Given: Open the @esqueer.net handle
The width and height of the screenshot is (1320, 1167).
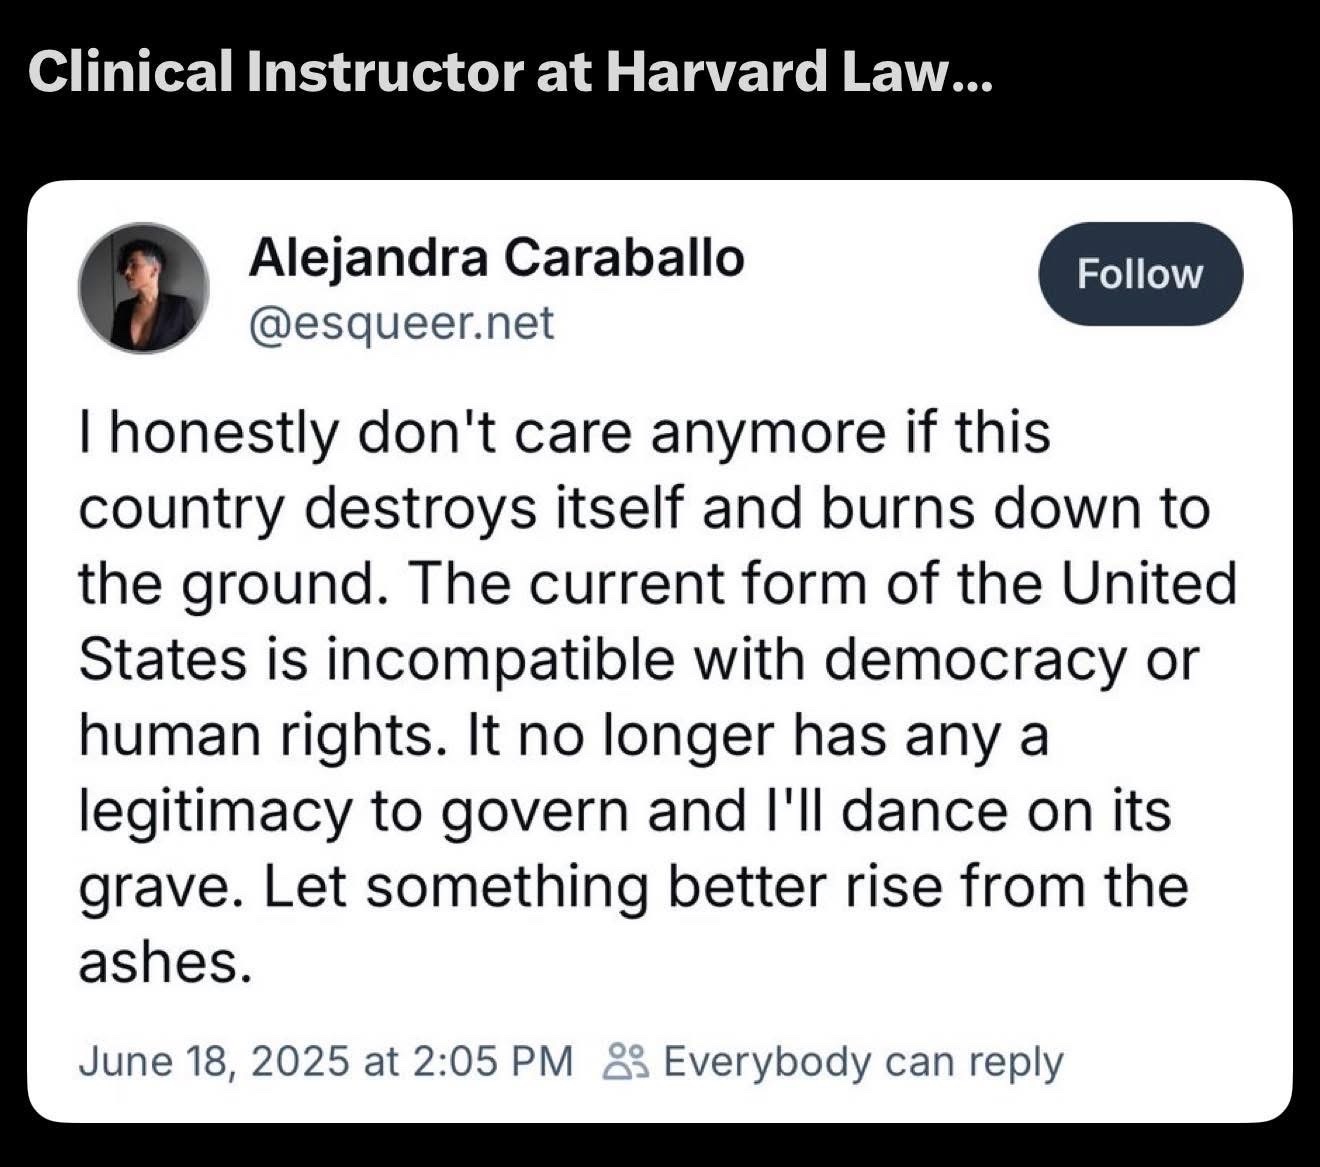Looking at the screenshot, I should point(400,323).
